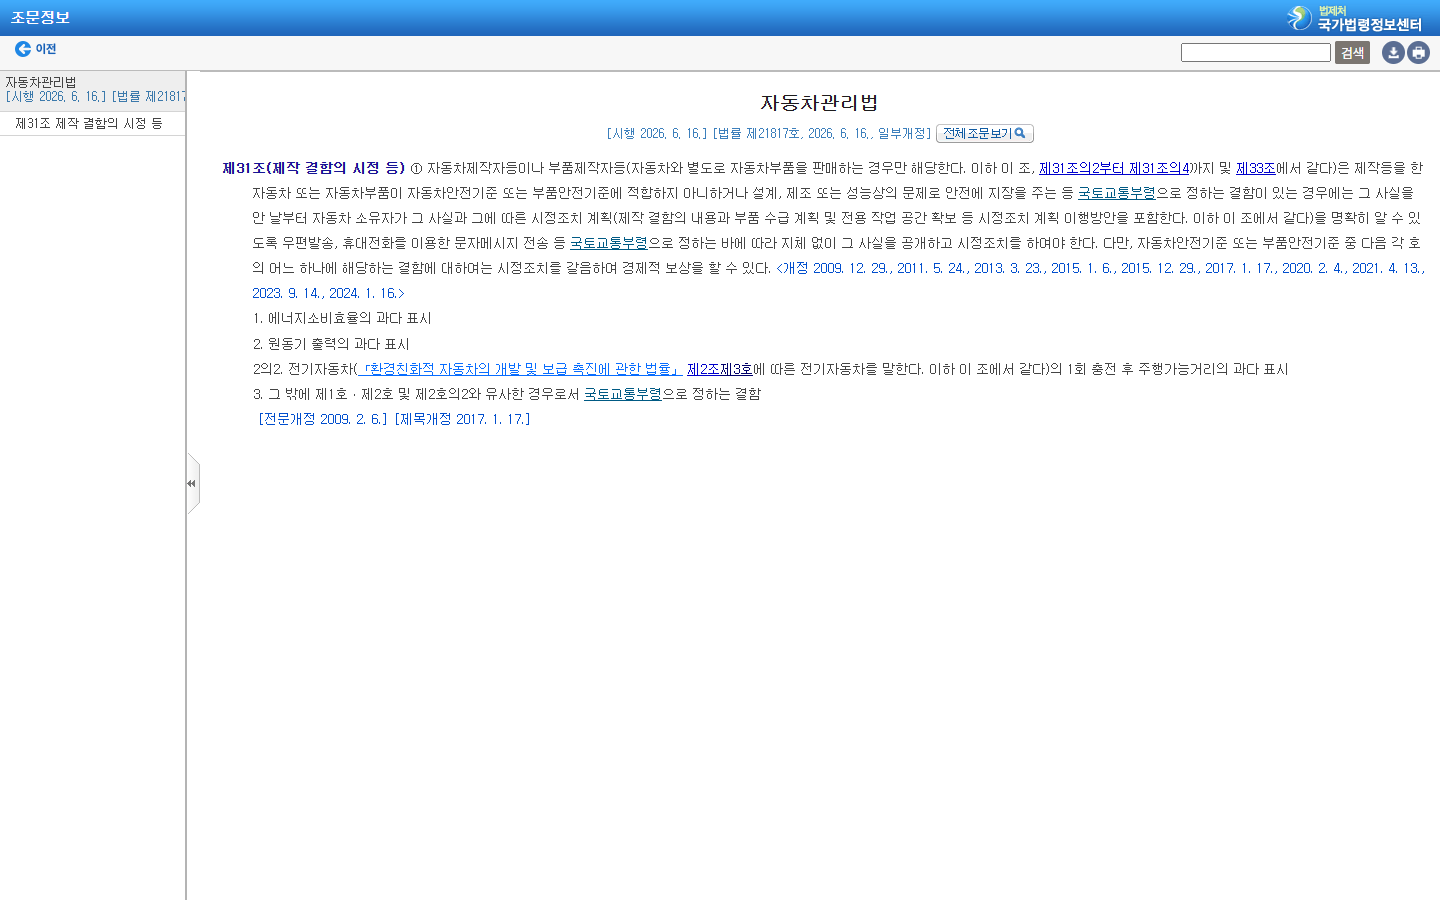Select 자동차관리법 entry in sidebar
Image resolution: width=1440 pixels, height=900 pixels.
(41, 82)
